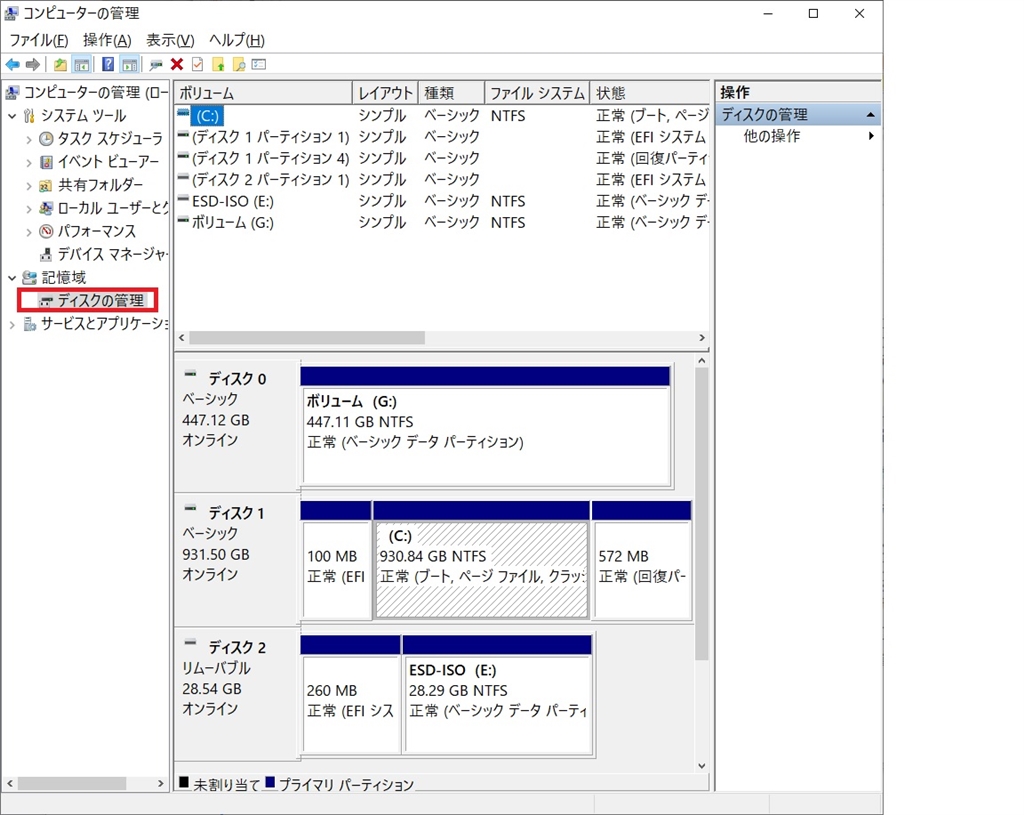This screenshot has width=1024, height=815.
Task: Click the connect/refresh disk toolbar icon
Action: (x=155, y=65)
